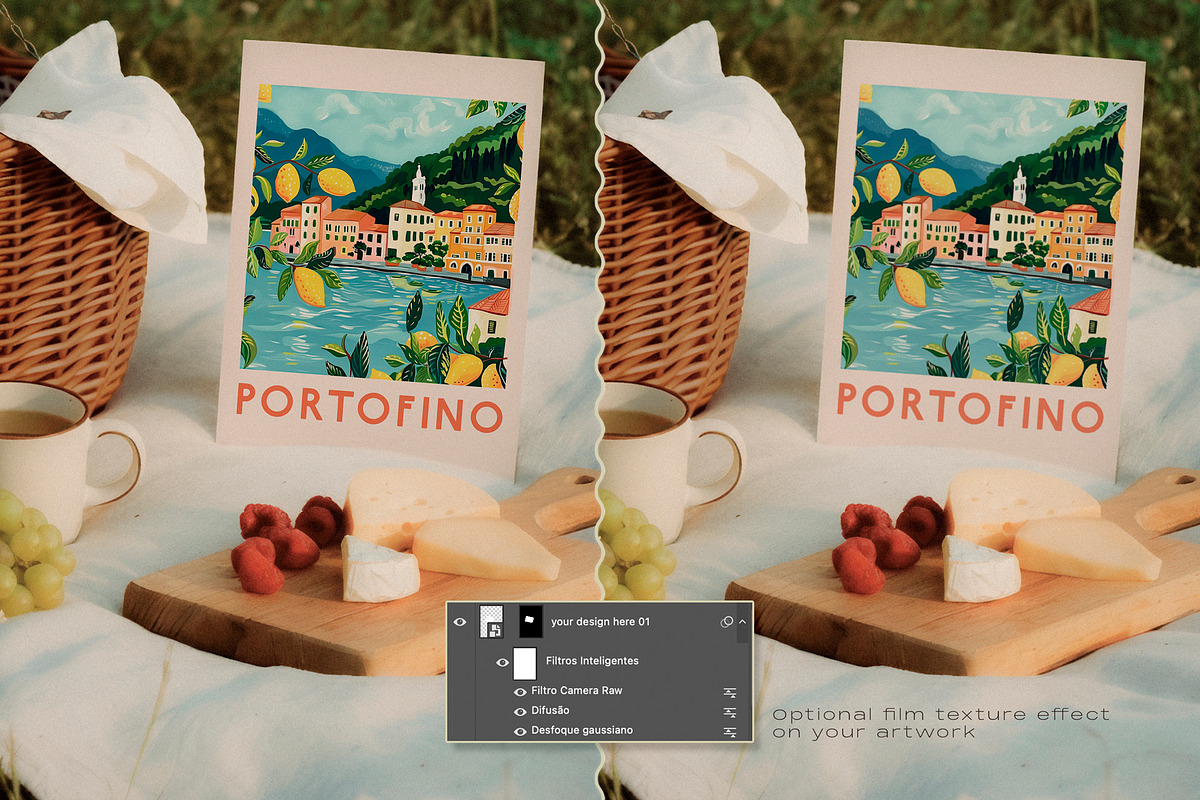
Task: Hide the Filtro Camera Raw filter
Action: pyautogui.click(x=520, y=691)
